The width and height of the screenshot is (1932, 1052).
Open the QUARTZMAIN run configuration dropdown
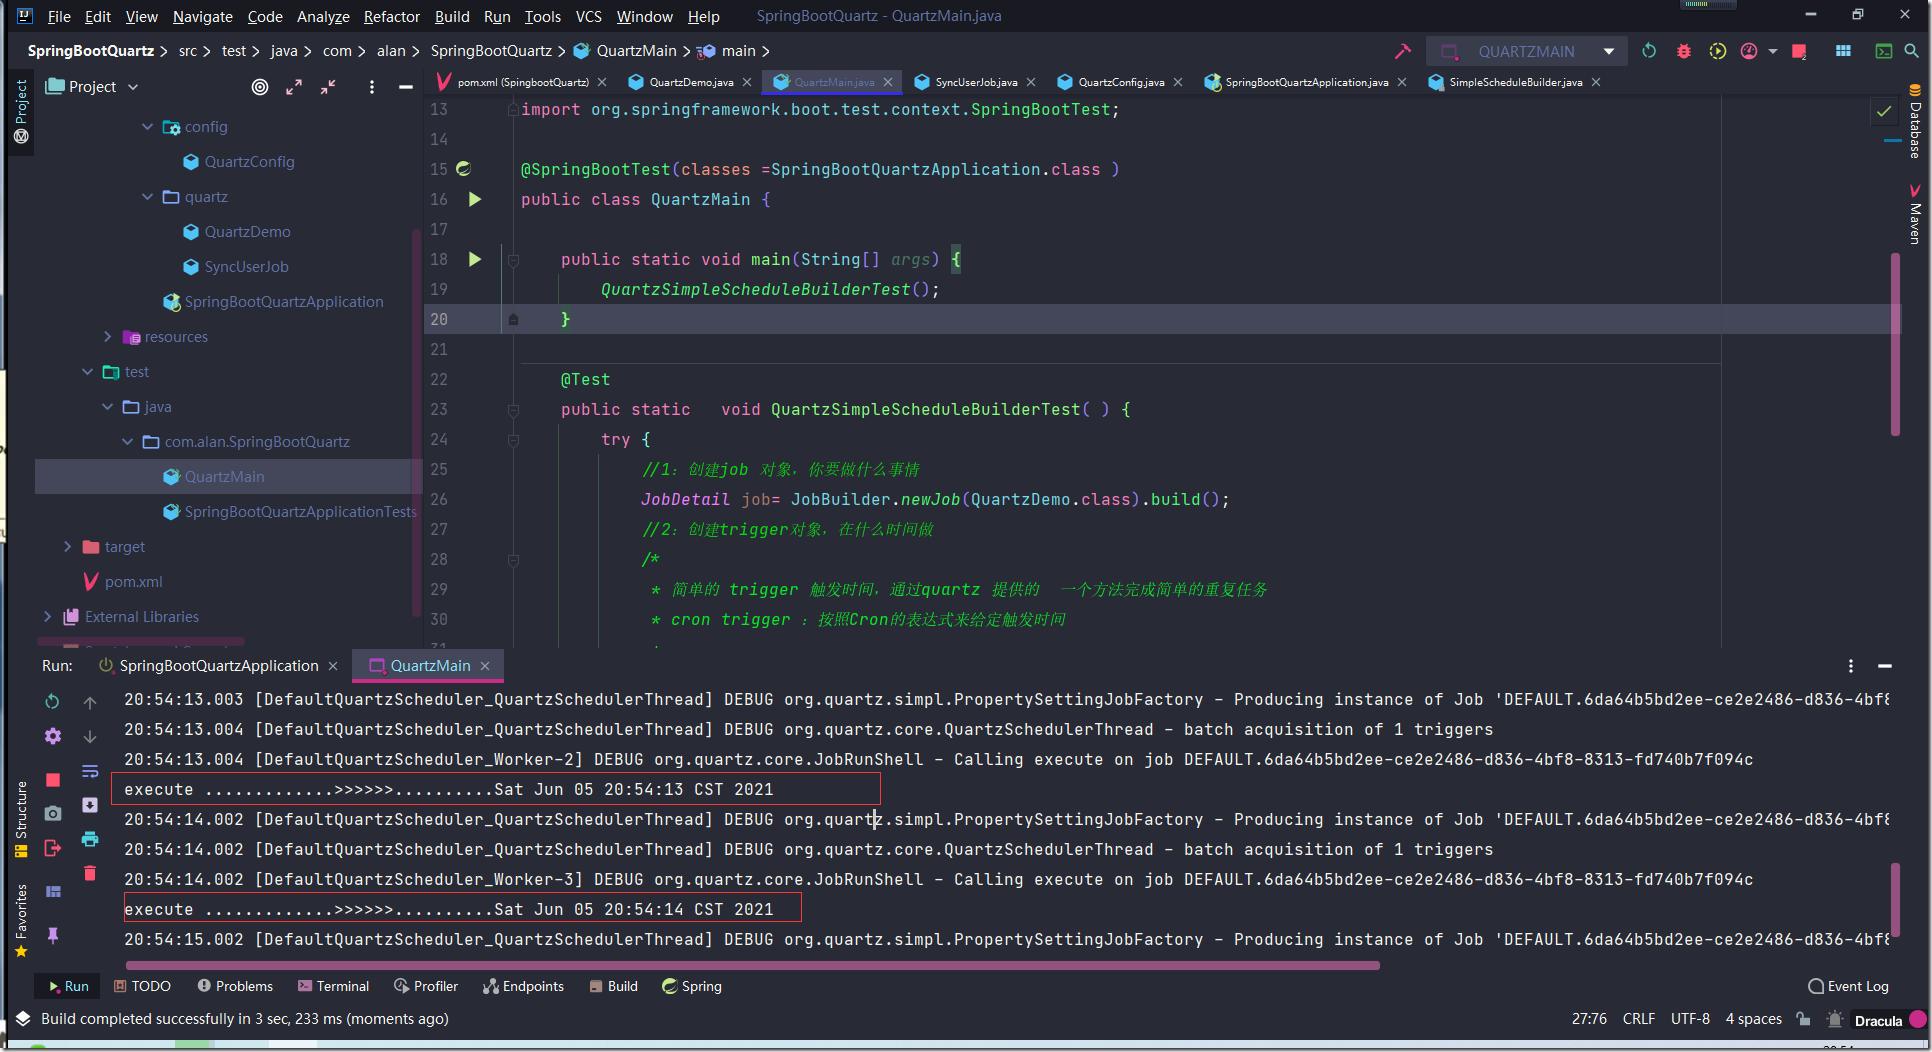point(1609,51)
